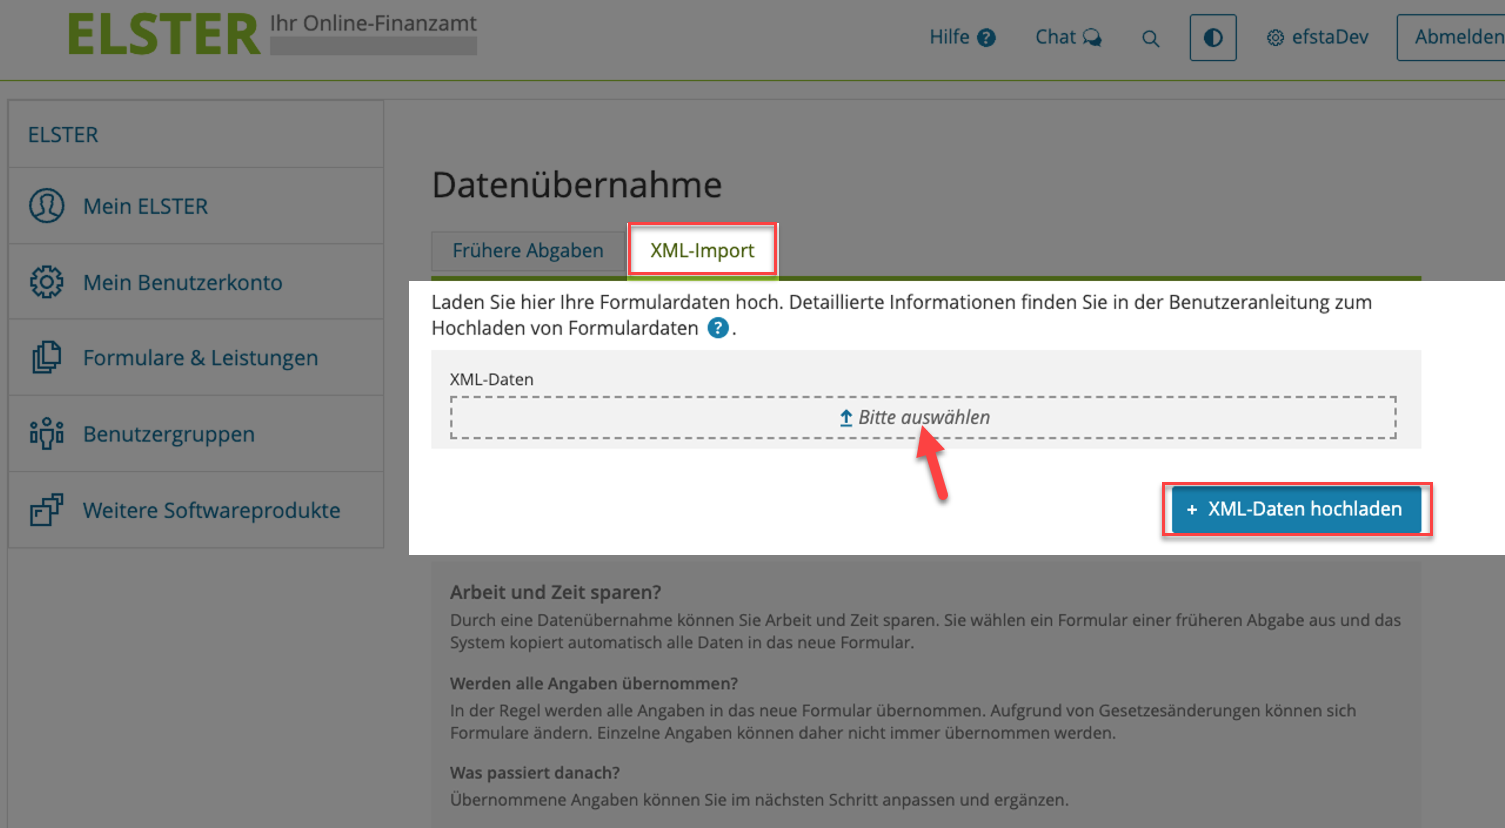The height and width of the screenshot is (828, 1505).
Task: Click Mein Benutzerkonto gear icon
Action: pyautogui.click(x=46, y=282)
